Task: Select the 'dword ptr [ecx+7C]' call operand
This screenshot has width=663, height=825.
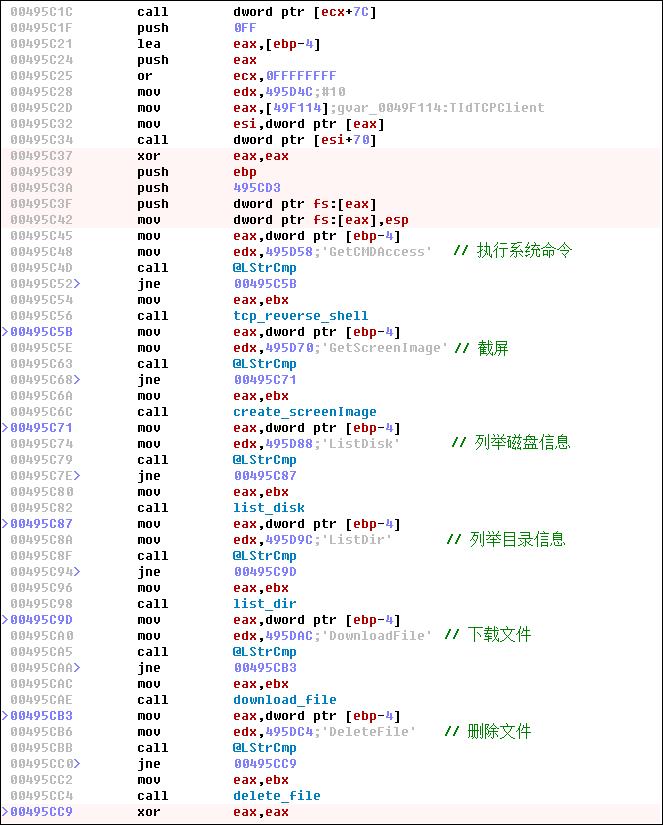Action: [x=305, y=12]
